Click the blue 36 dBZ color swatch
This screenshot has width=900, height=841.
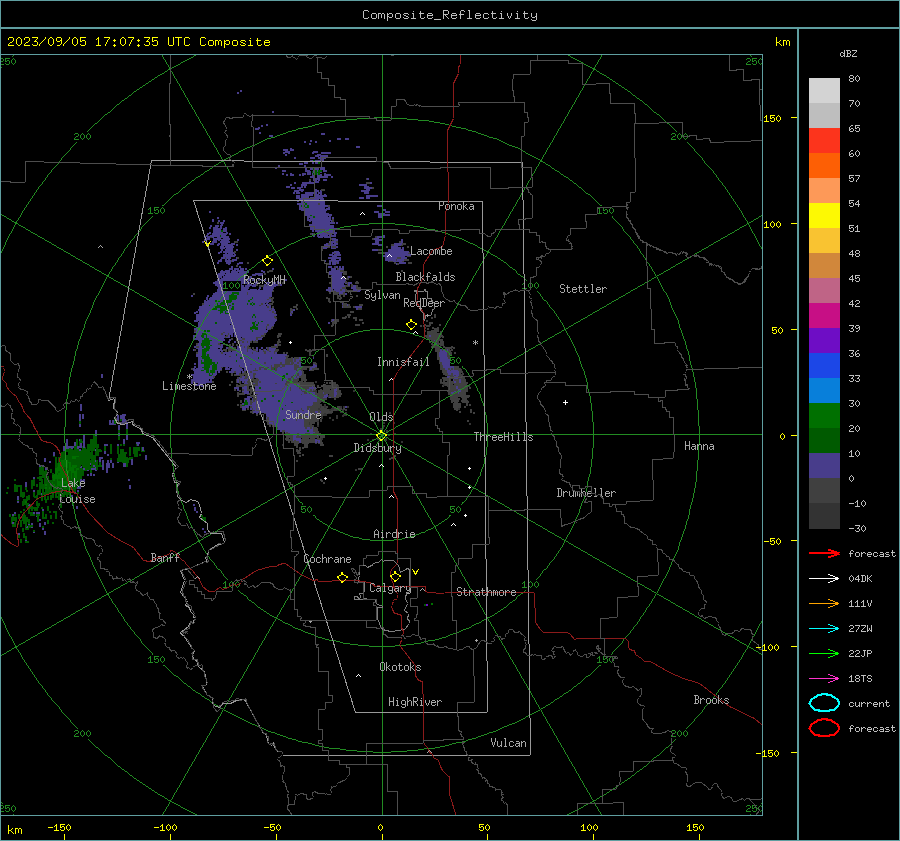(824, 366)
